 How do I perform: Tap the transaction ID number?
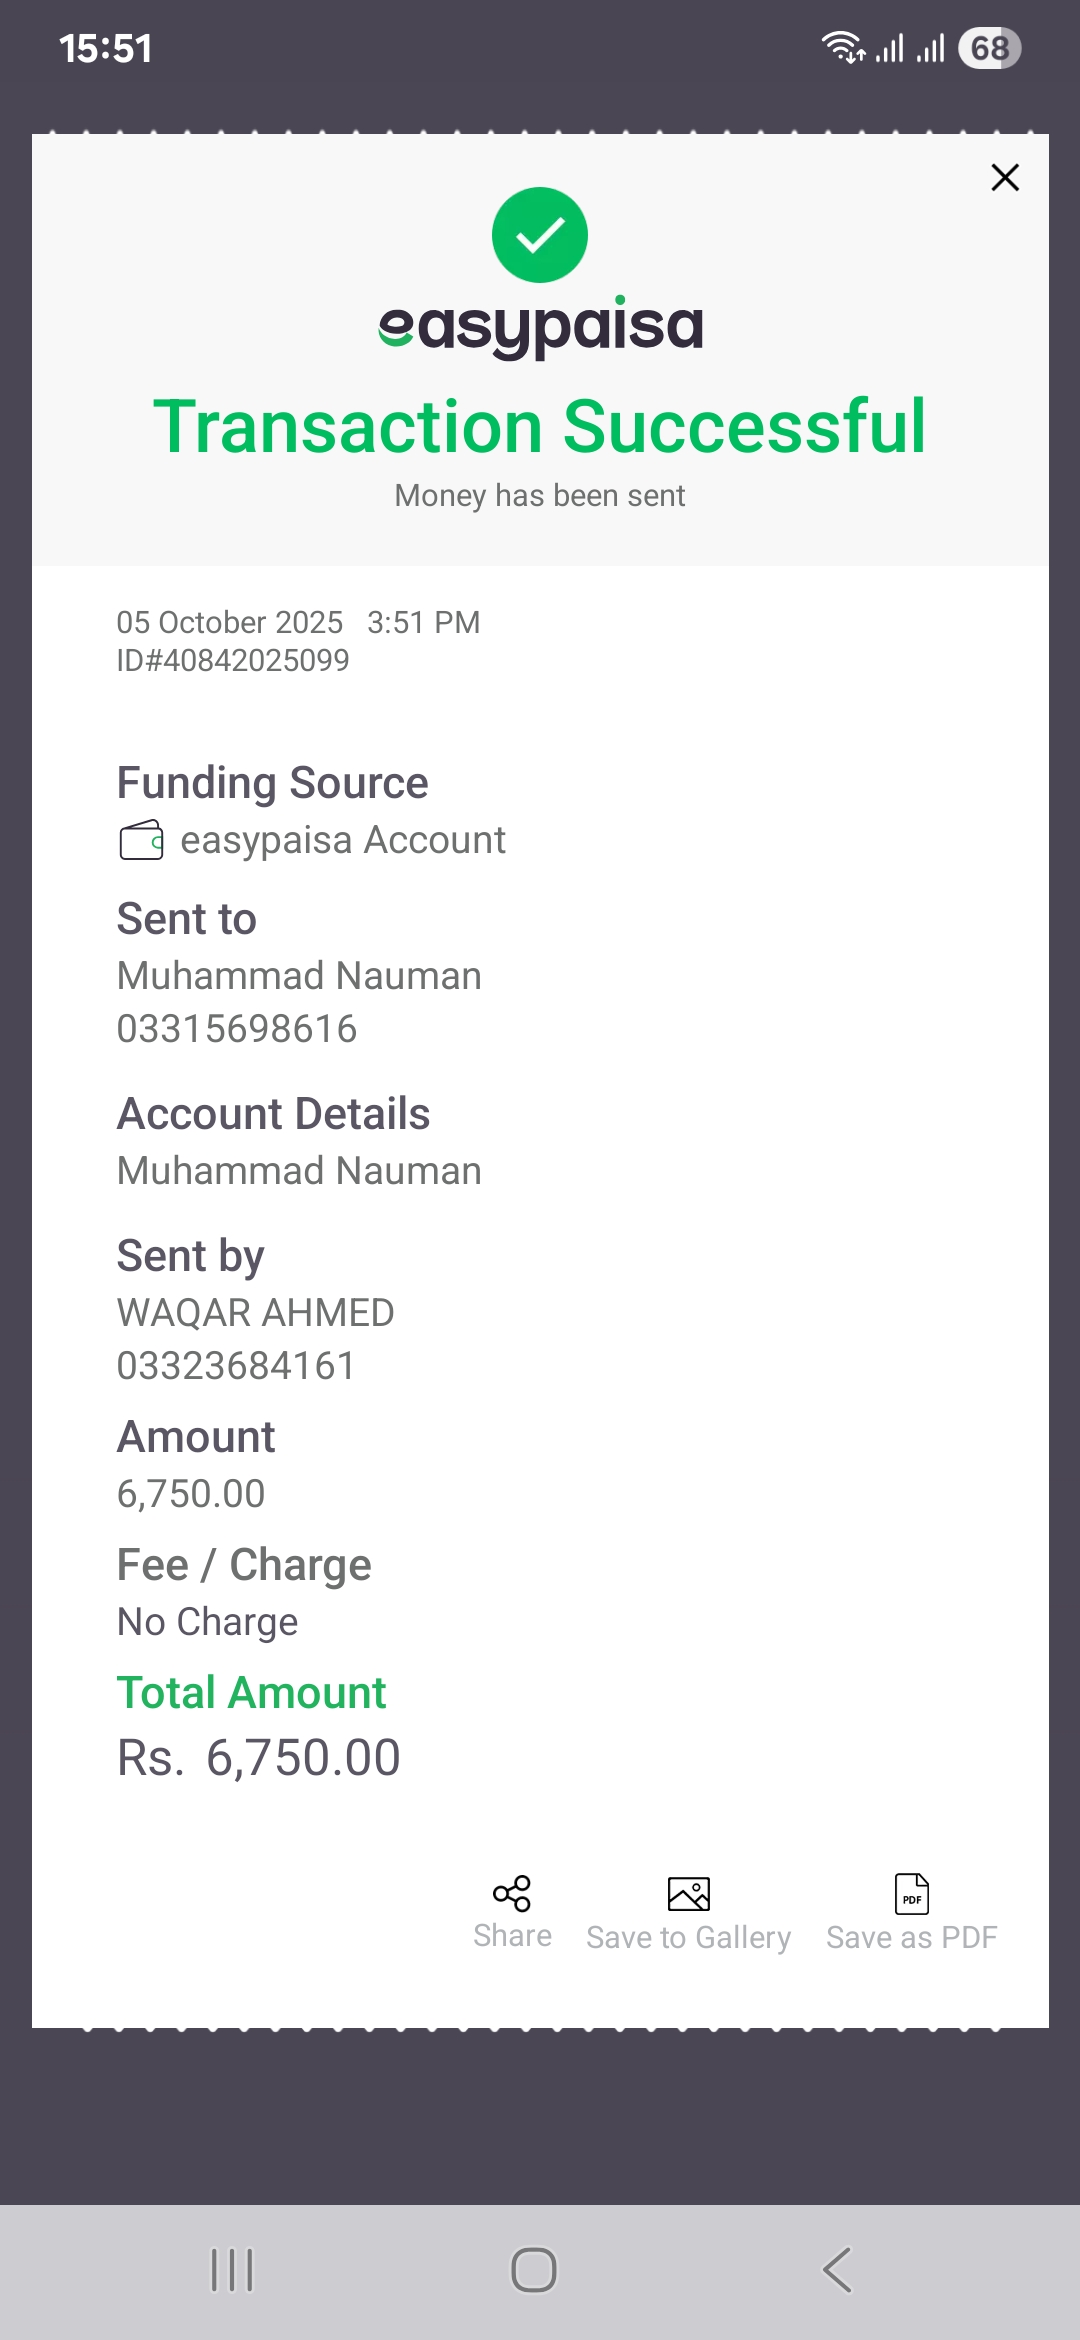(233, 660)
